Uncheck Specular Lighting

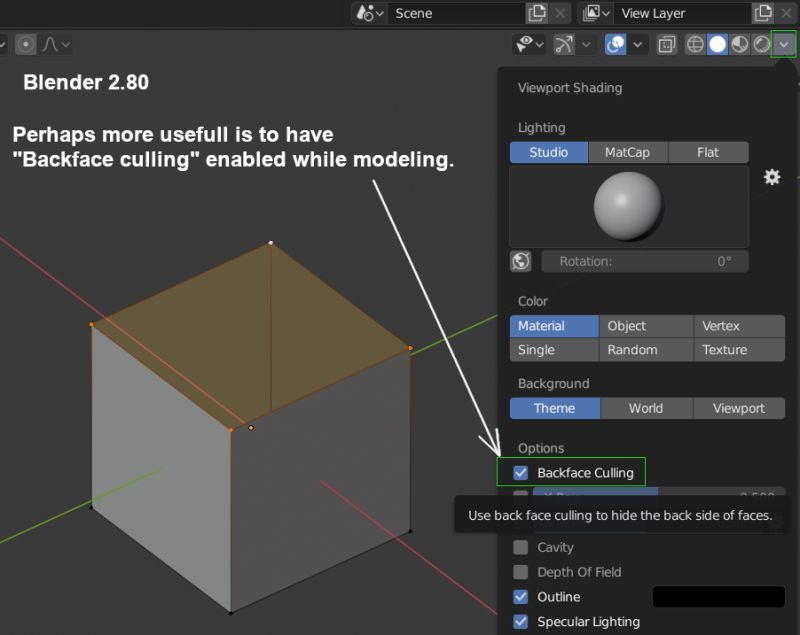520,621
